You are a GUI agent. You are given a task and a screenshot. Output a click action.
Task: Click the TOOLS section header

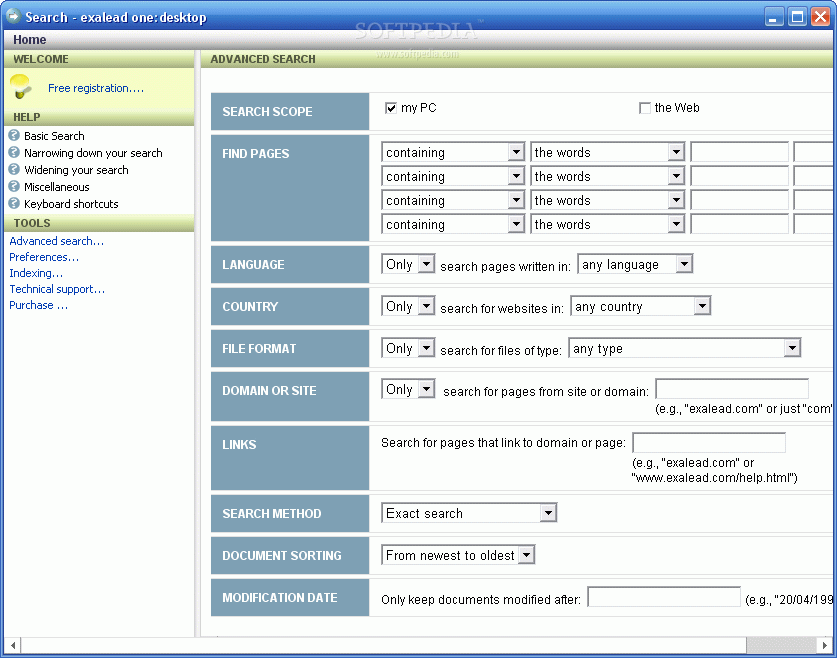click(99, 223)
